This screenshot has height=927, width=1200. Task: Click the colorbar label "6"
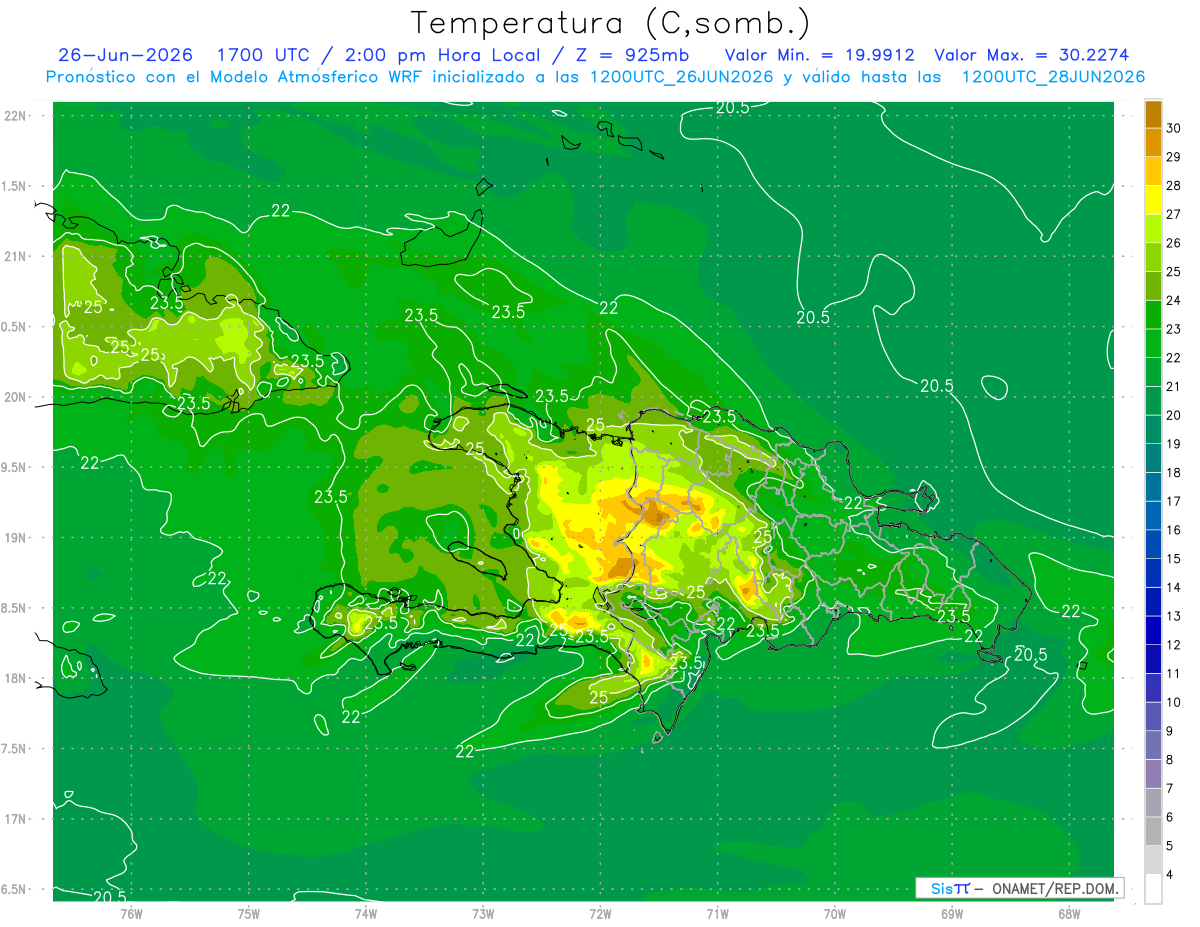[1171, 818]
